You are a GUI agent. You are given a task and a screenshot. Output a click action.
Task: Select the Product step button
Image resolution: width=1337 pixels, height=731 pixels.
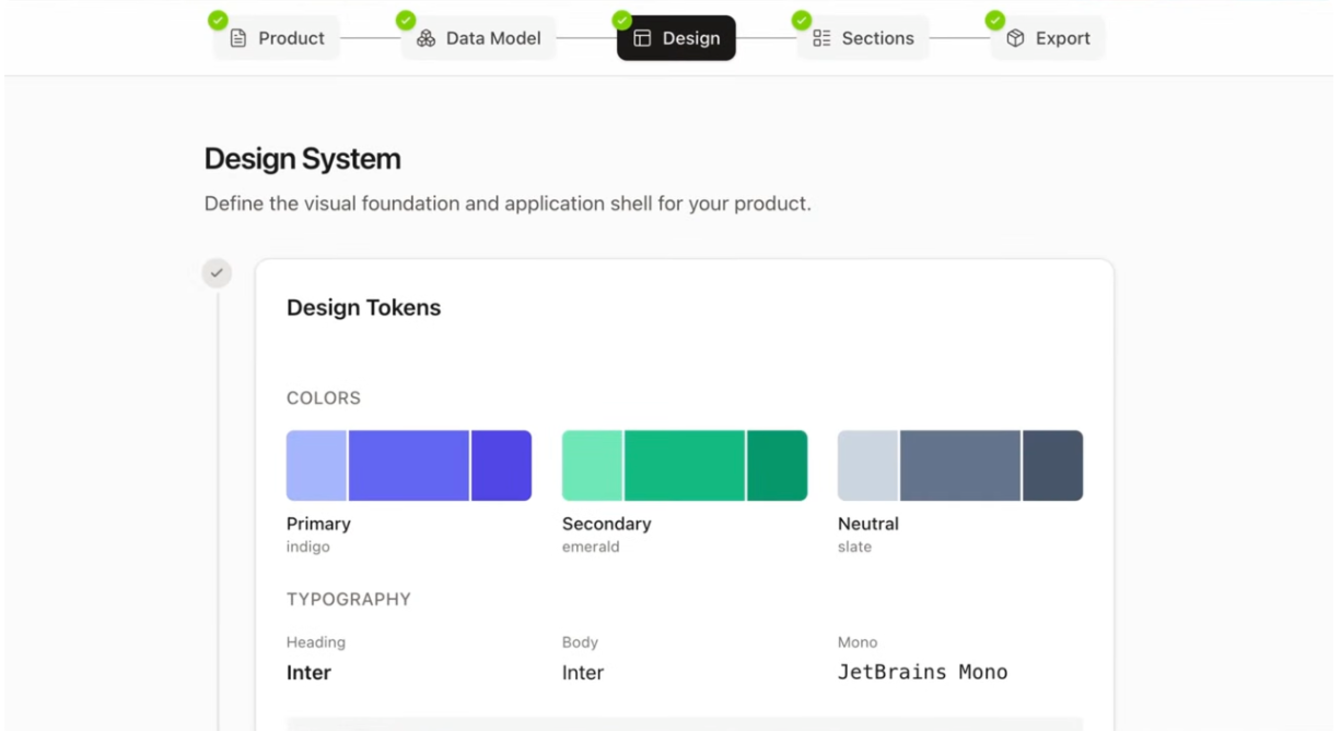click(291, 38)
